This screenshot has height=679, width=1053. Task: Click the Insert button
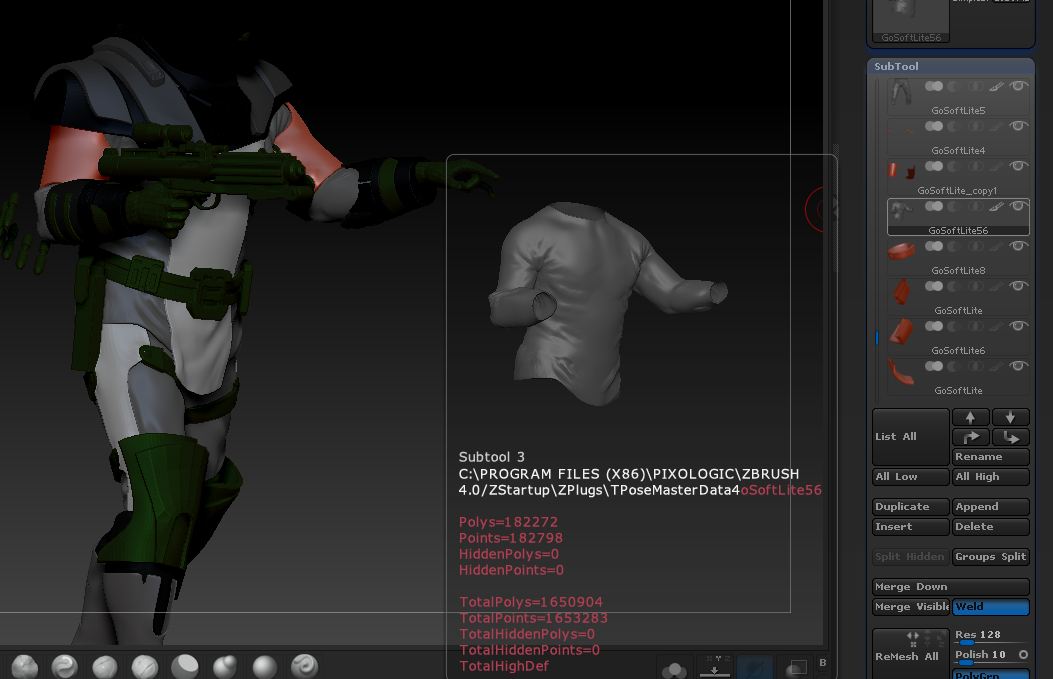pyautogui.click(x=911, y=527)
